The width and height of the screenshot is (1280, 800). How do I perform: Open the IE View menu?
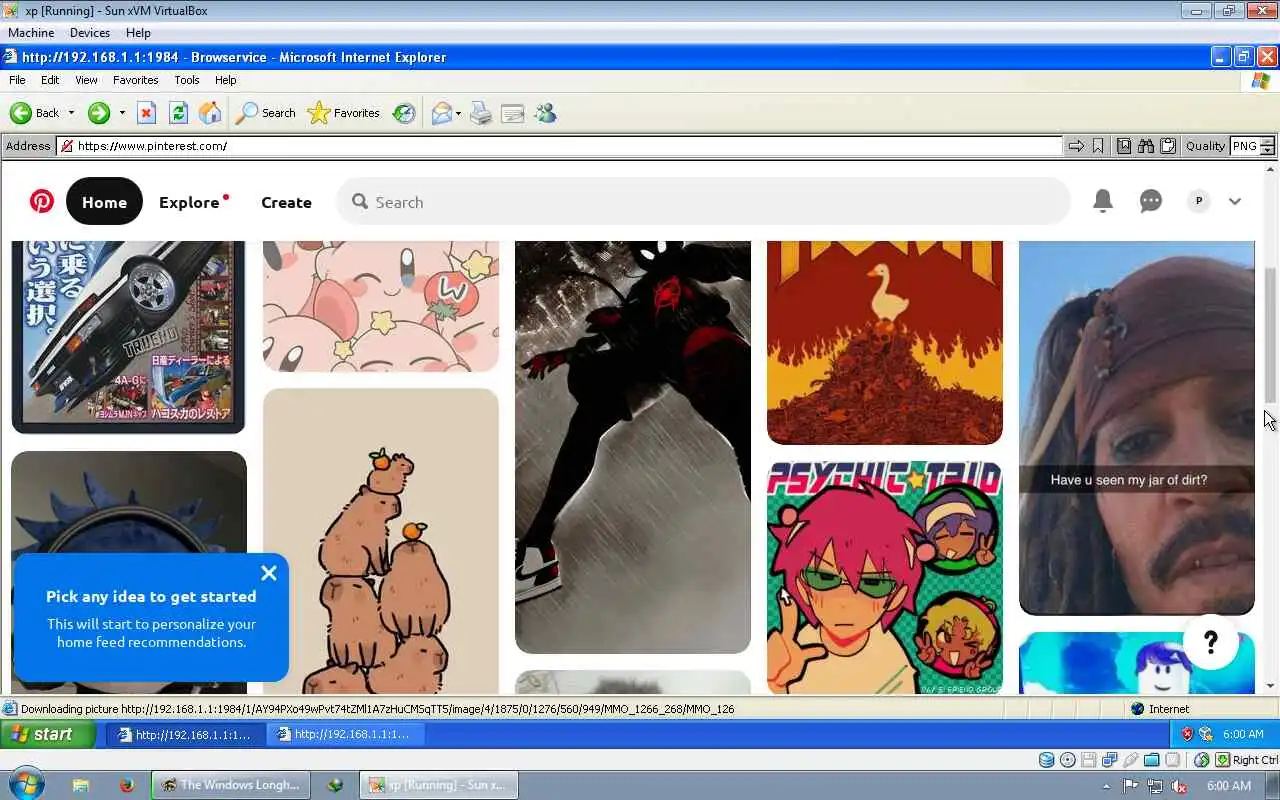tap(86, 80)
